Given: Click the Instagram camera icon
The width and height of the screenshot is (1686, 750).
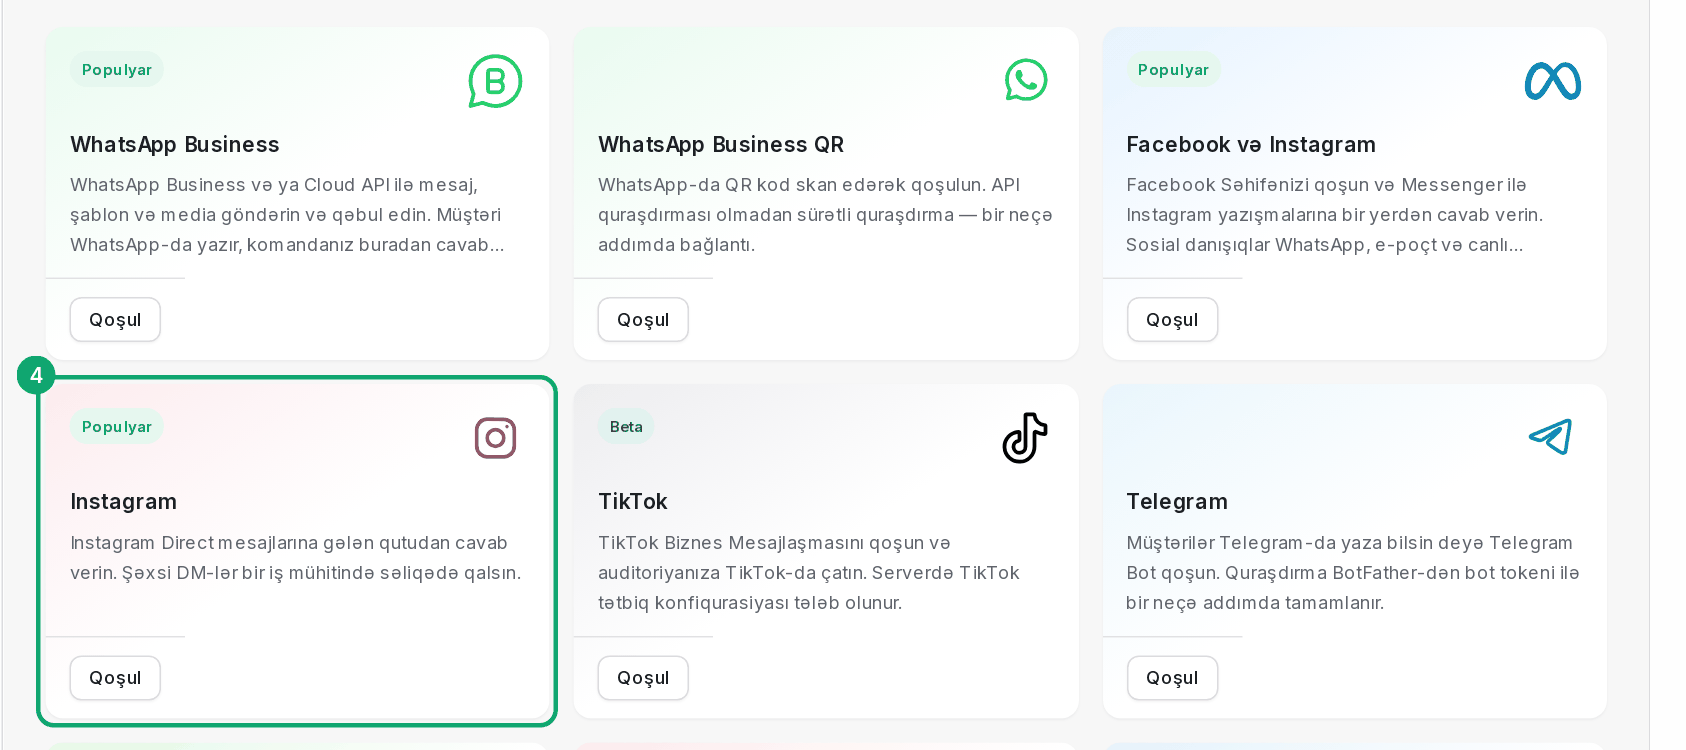Looking at the screenshot, I should pyautogui.click(x=495, y=438).
